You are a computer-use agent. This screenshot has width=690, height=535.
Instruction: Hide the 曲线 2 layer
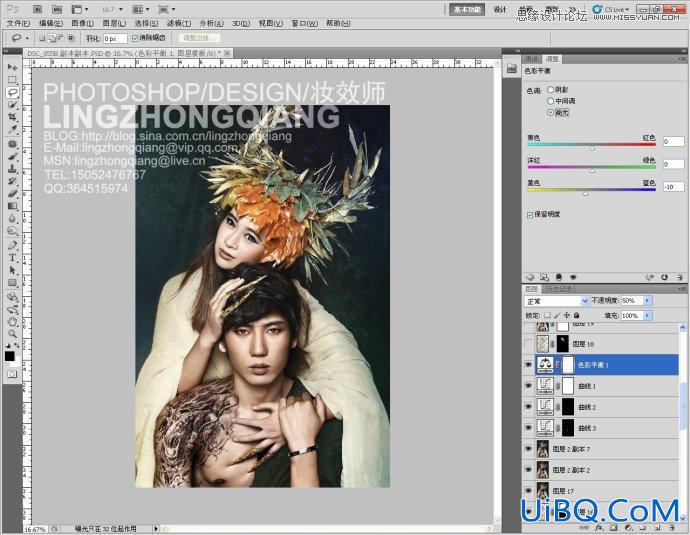pyautogui.click(x=529, y=407)
